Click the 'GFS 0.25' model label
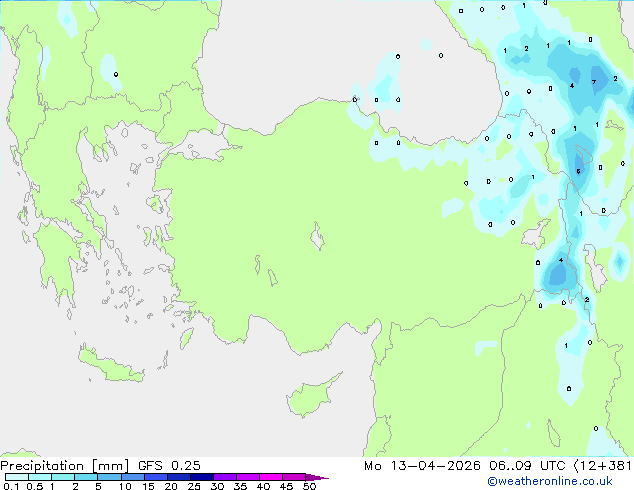634x490 pixels. tap(169, 466)
